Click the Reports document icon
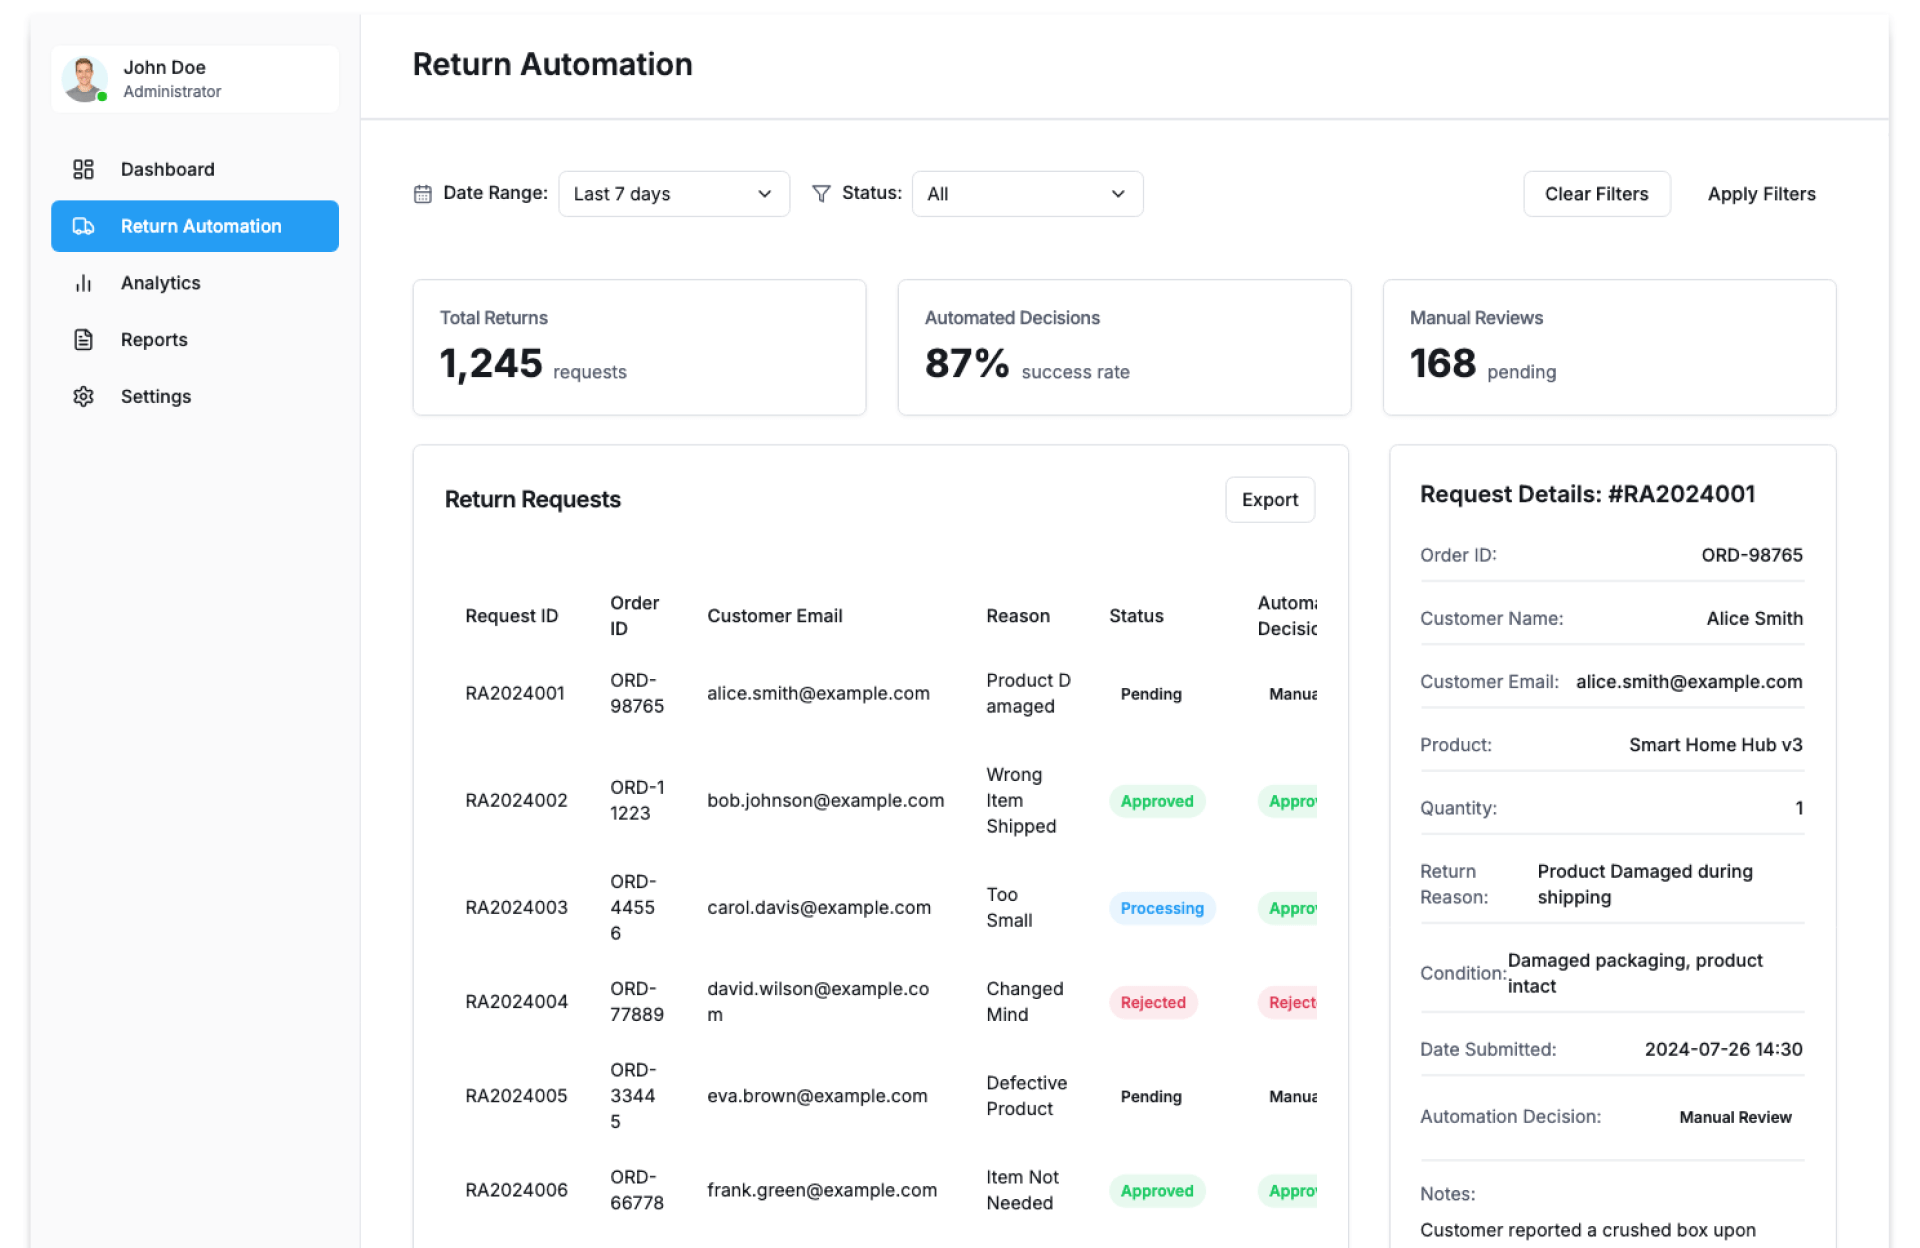The image size is (1920, 1248). click(x=83, y=340)
